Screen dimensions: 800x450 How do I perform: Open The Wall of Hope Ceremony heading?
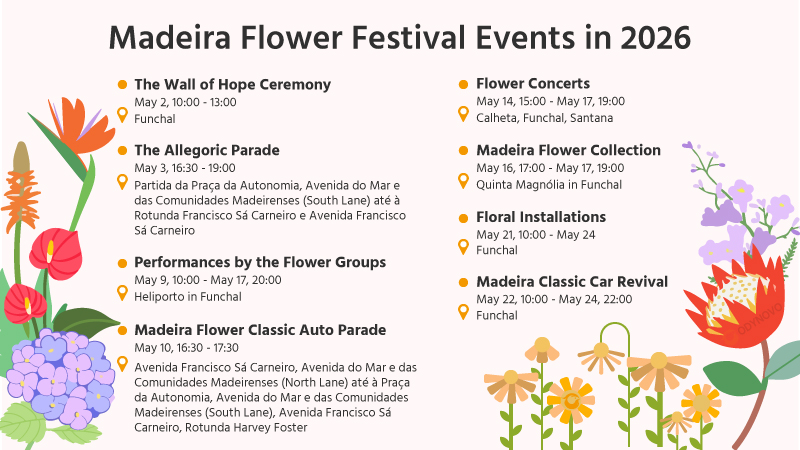tap(233, 84)
